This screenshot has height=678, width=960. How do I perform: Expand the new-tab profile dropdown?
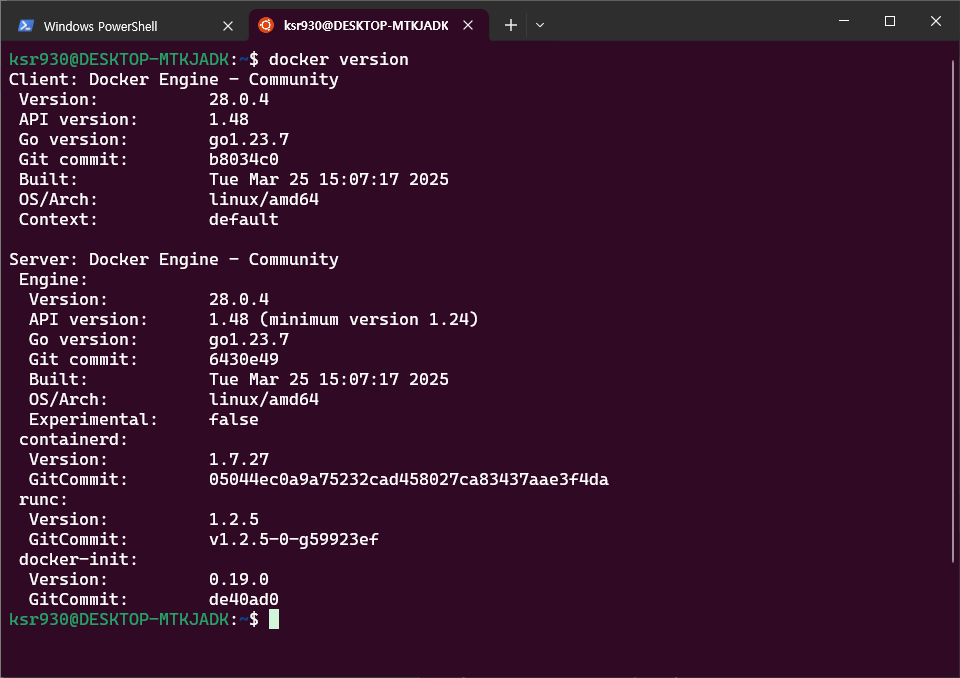[539, 25]
